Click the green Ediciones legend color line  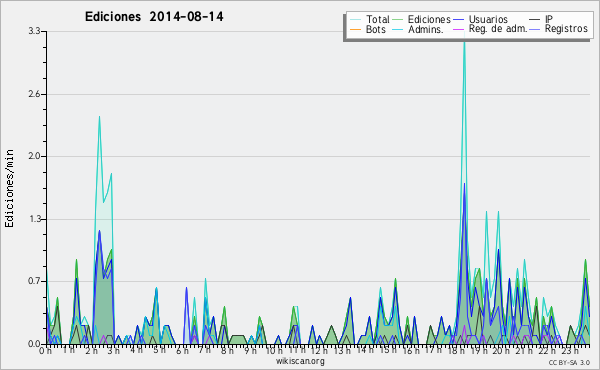coord(398,20)
